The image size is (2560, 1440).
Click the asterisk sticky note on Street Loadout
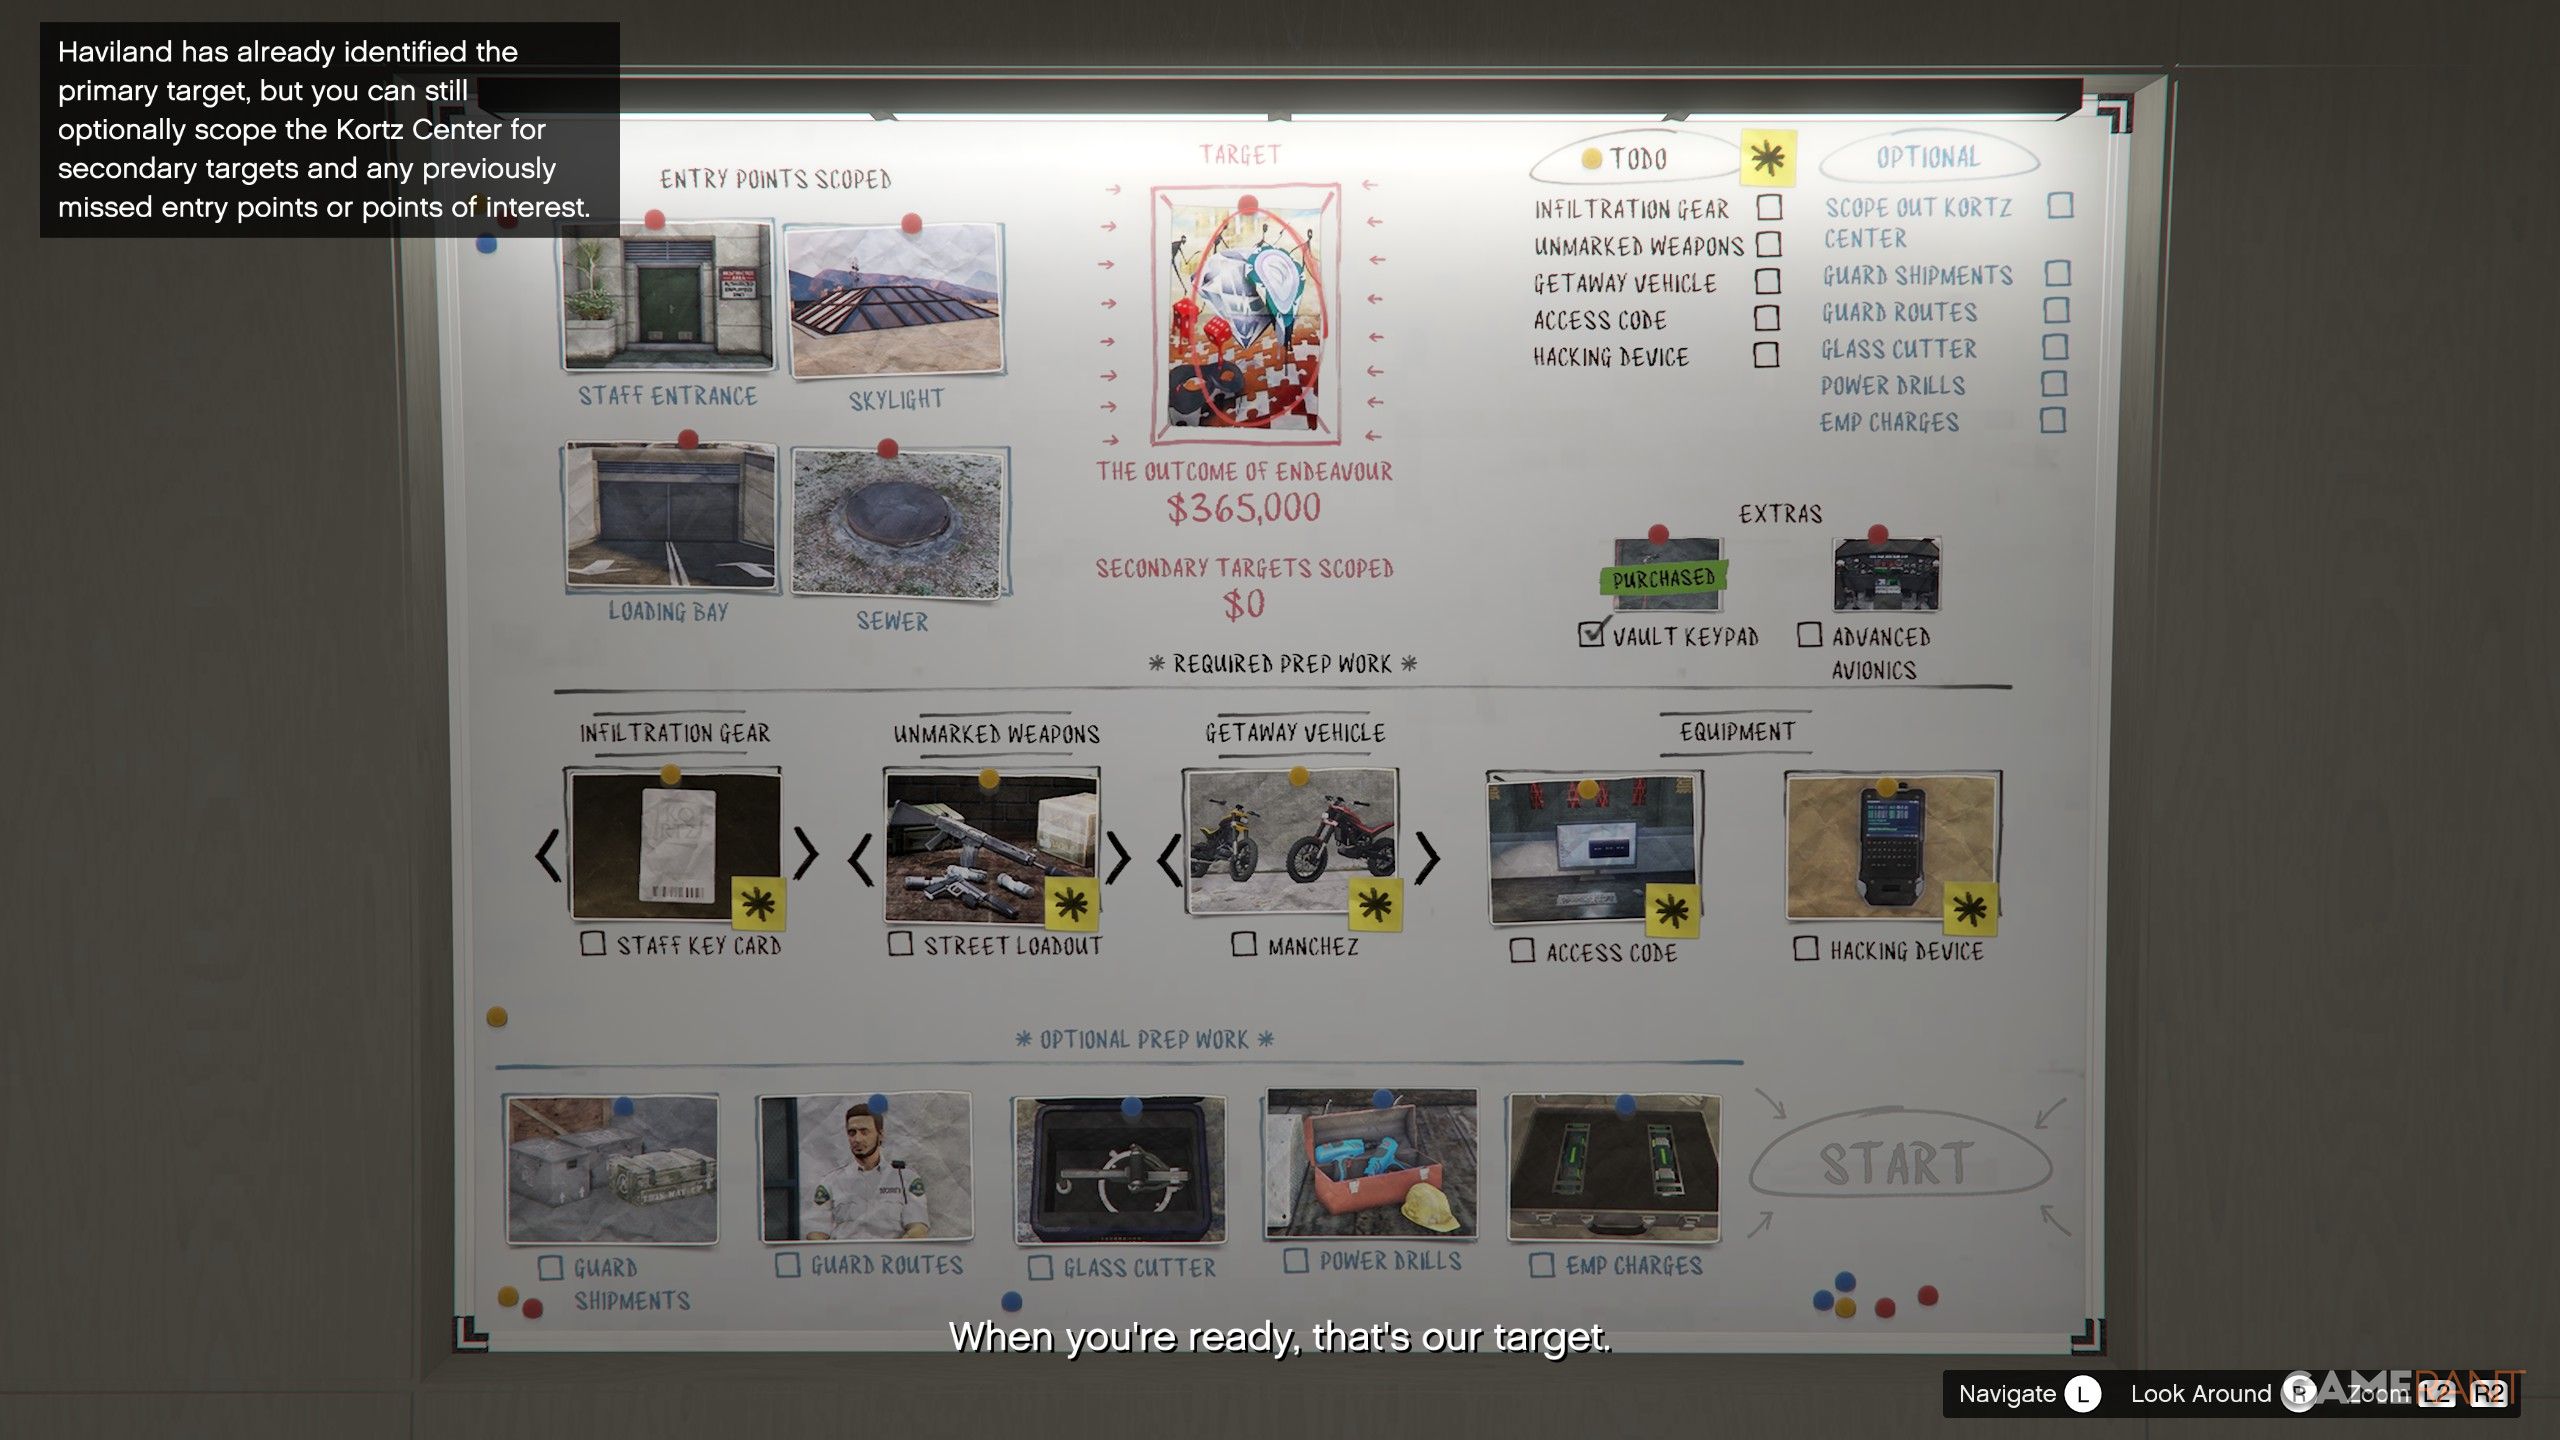[x=1072, y=905]
